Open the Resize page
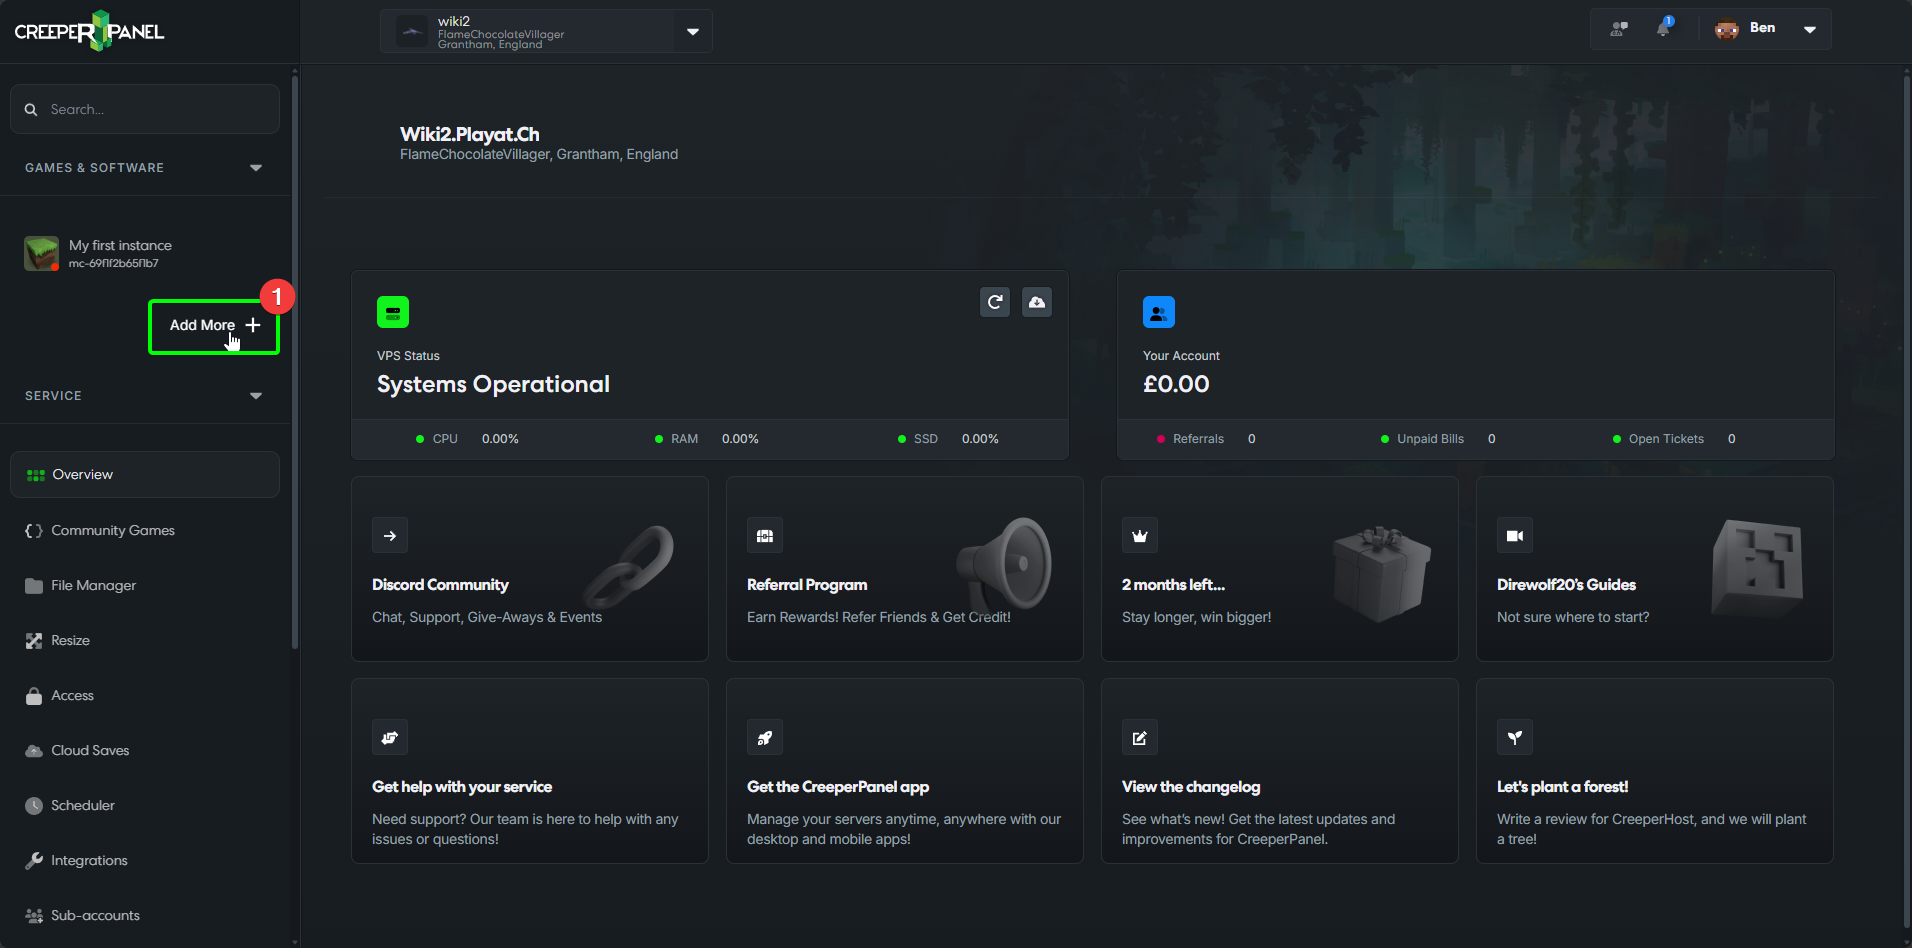 tap(145, 640)
